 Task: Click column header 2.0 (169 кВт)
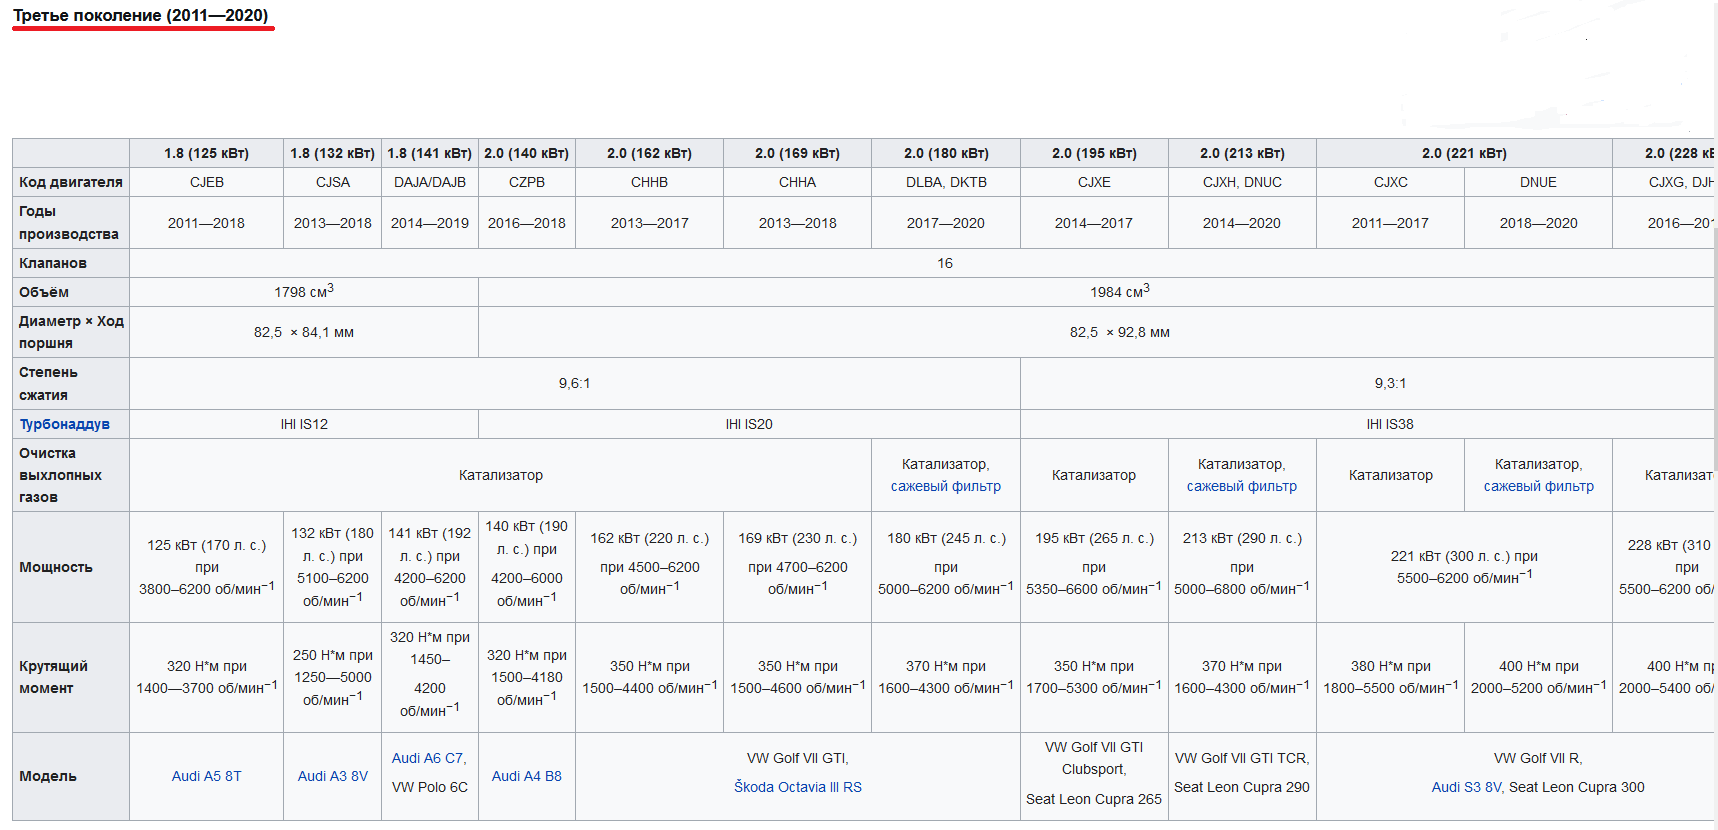797,153
